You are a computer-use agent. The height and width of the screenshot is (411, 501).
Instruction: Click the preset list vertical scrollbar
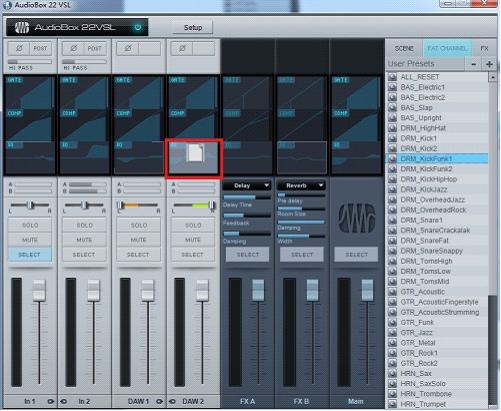pos(492,240)
